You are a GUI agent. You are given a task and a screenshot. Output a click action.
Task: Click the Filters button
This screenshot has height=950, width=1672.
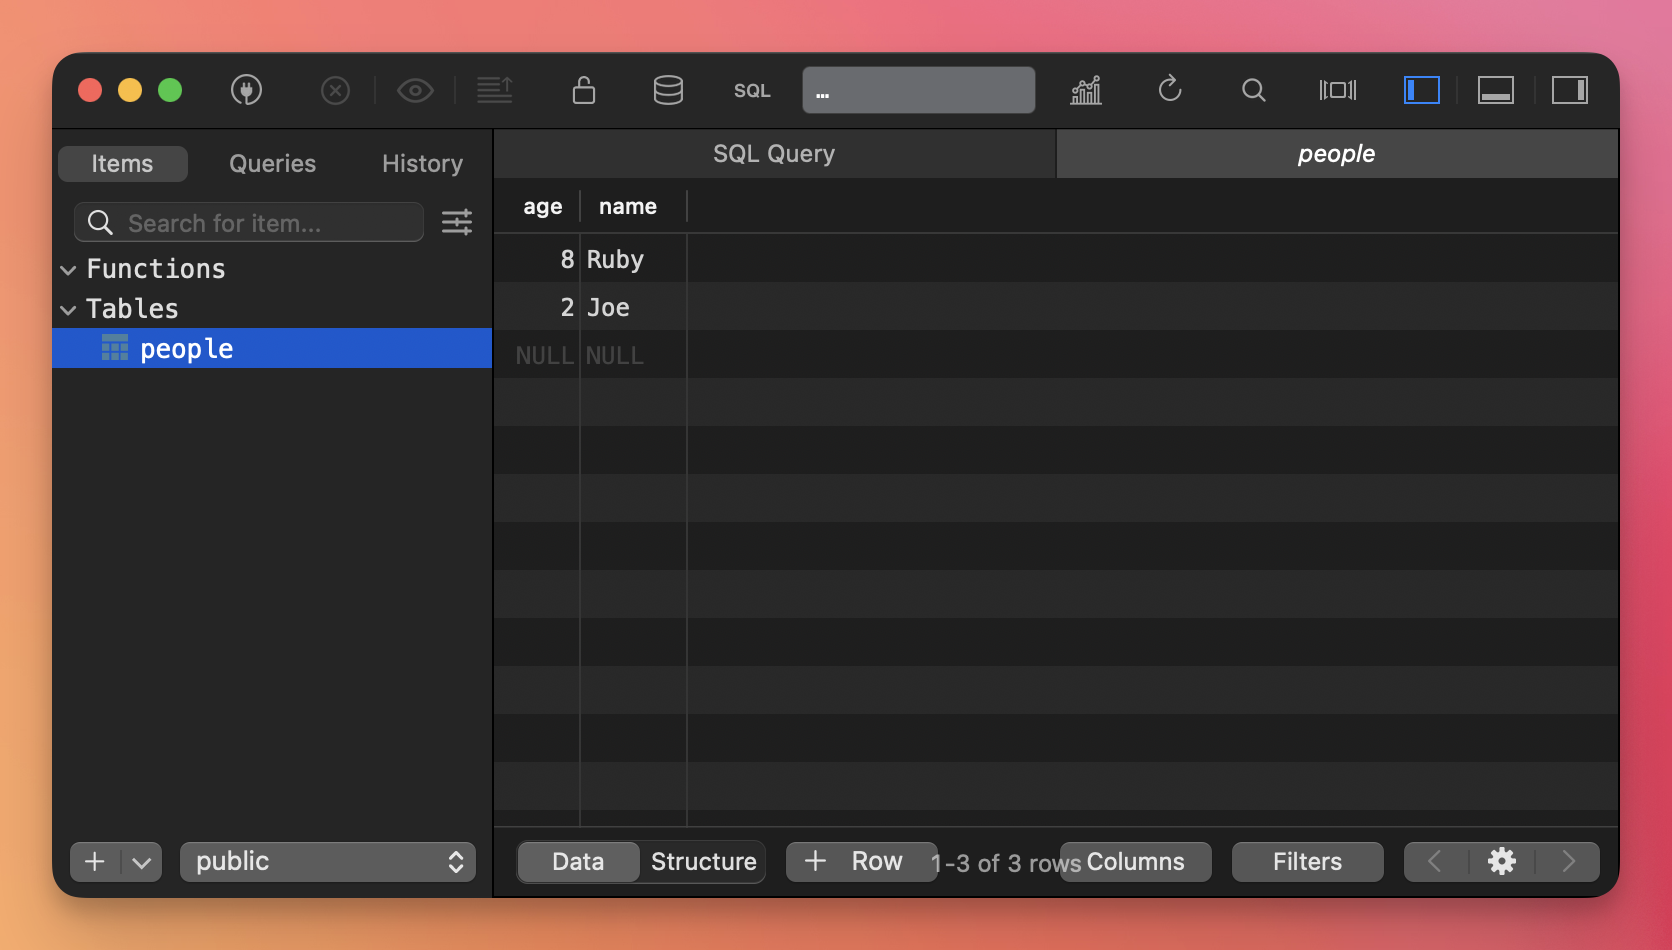[1307, 861]
